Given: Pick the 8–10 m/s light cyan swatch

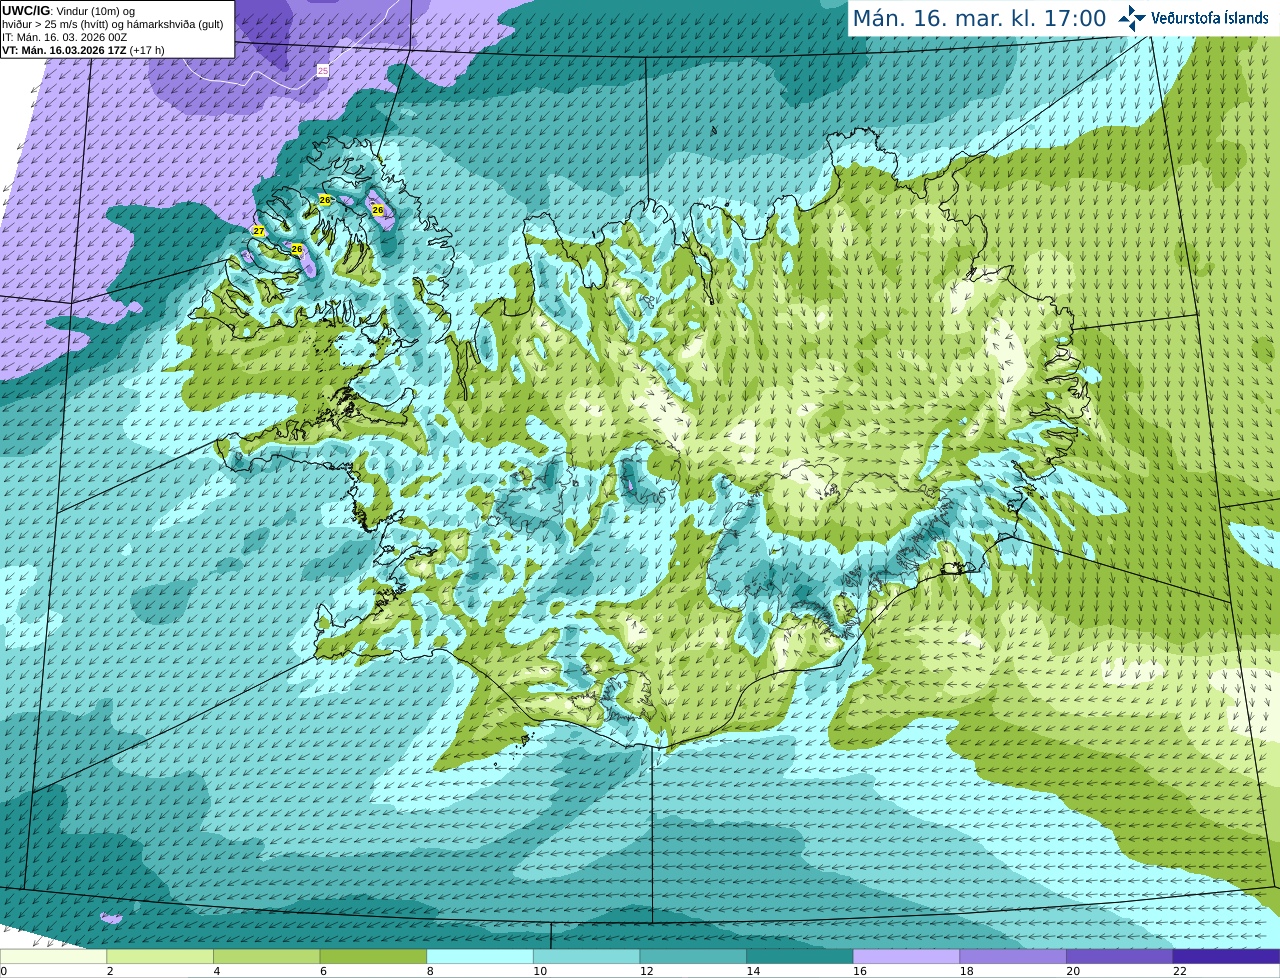Looking at the screenshot, I should (480, 957).
